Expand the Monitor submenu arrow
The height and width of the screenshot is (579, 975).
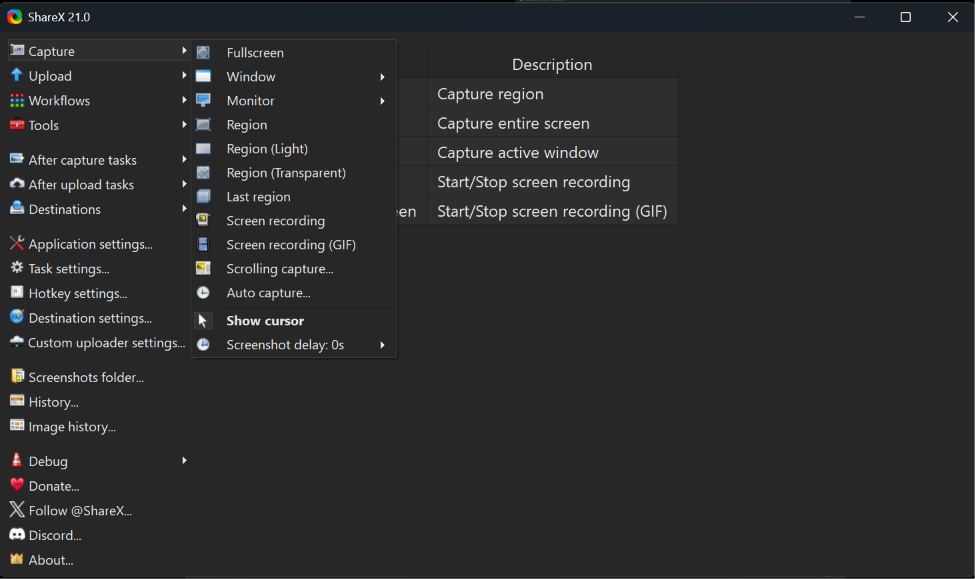click(x=382, y=101)
